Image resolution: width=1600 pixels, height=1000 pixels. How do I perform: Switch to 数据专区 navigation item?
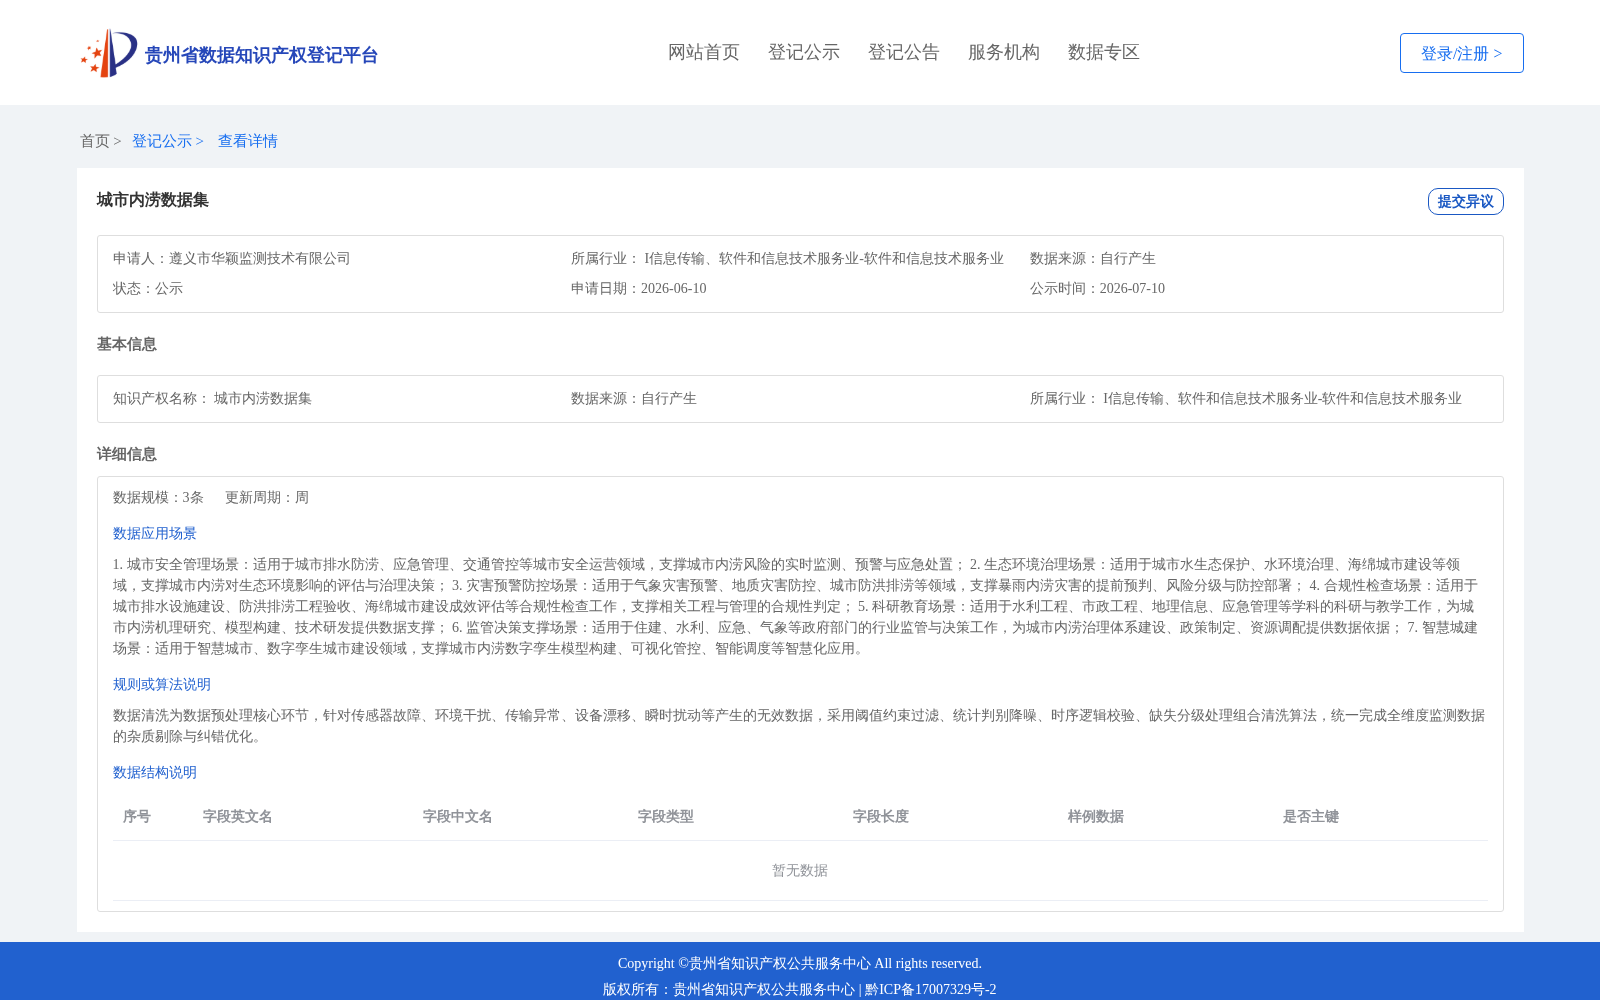point(1104,52)
